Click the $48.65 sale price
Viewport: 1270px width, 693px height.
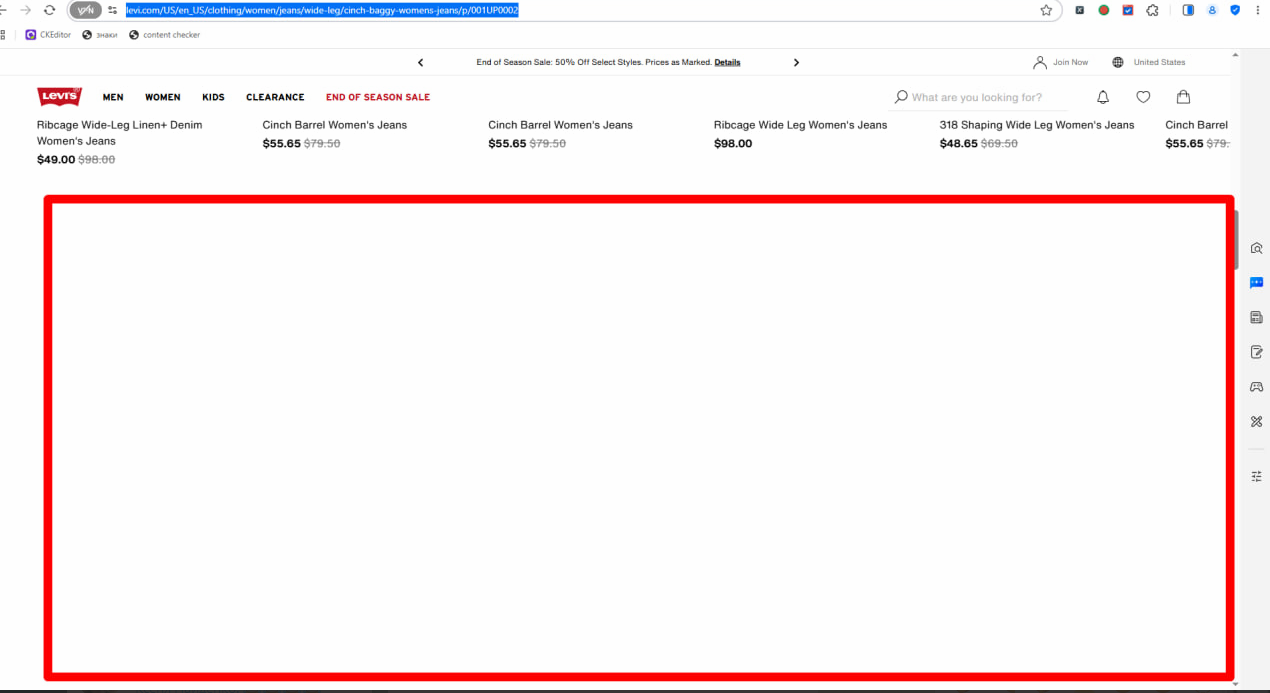(x=958, y=144)
